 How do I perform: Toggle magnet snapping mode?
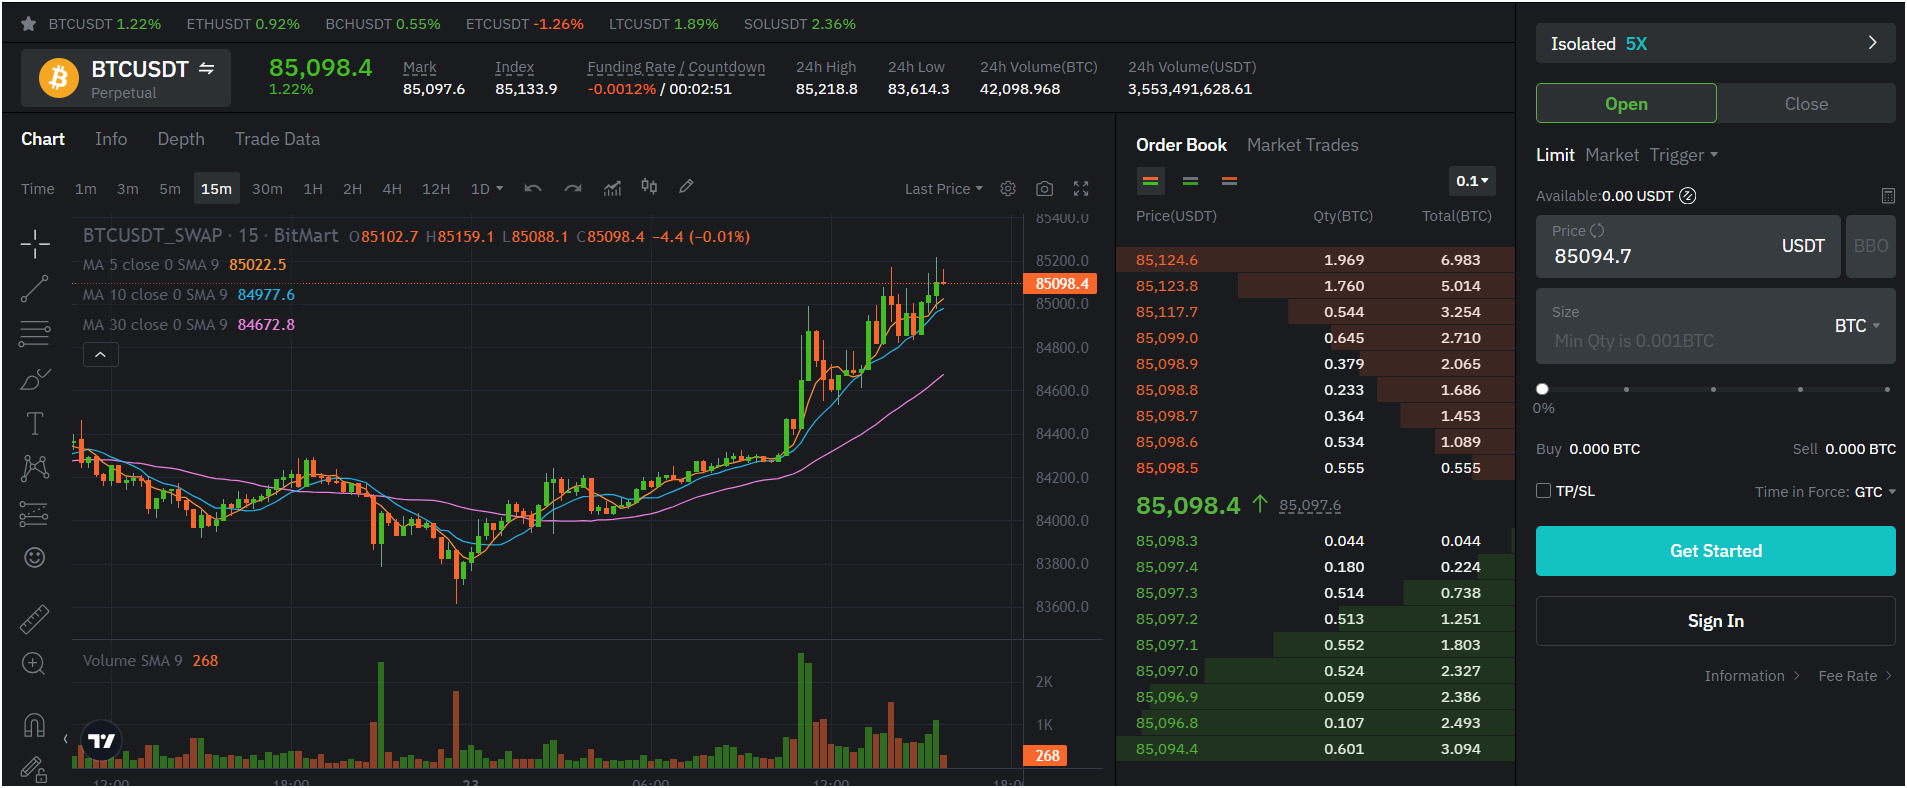[34, 724]
